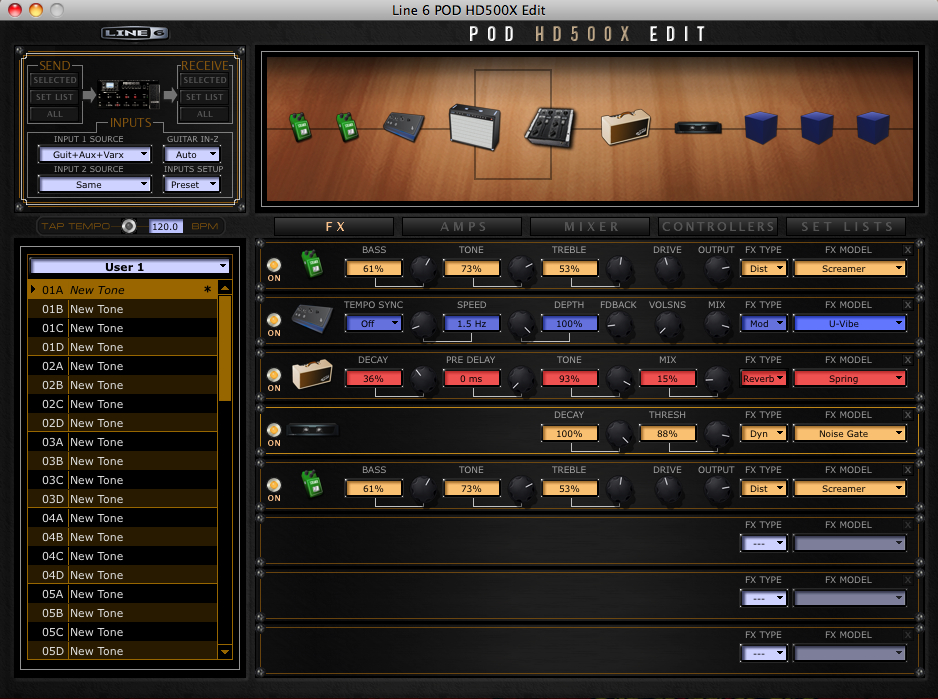Select the Noise Gate rack unit in chain
Image resolution: width=938 pixels, height=699 pixels.
[x=696, y=127]
